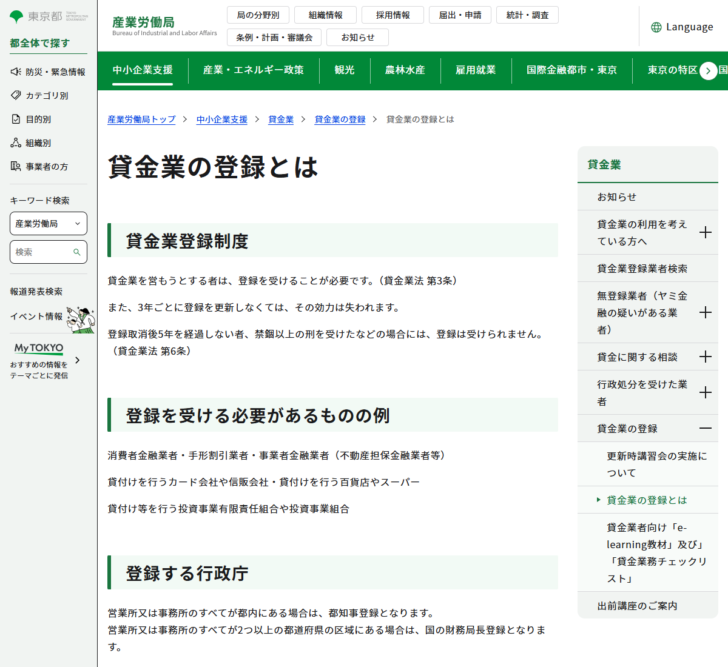Open 条例・計画・審議会 header menu
This screenshot has width=728, height=667.
point(274,37)
